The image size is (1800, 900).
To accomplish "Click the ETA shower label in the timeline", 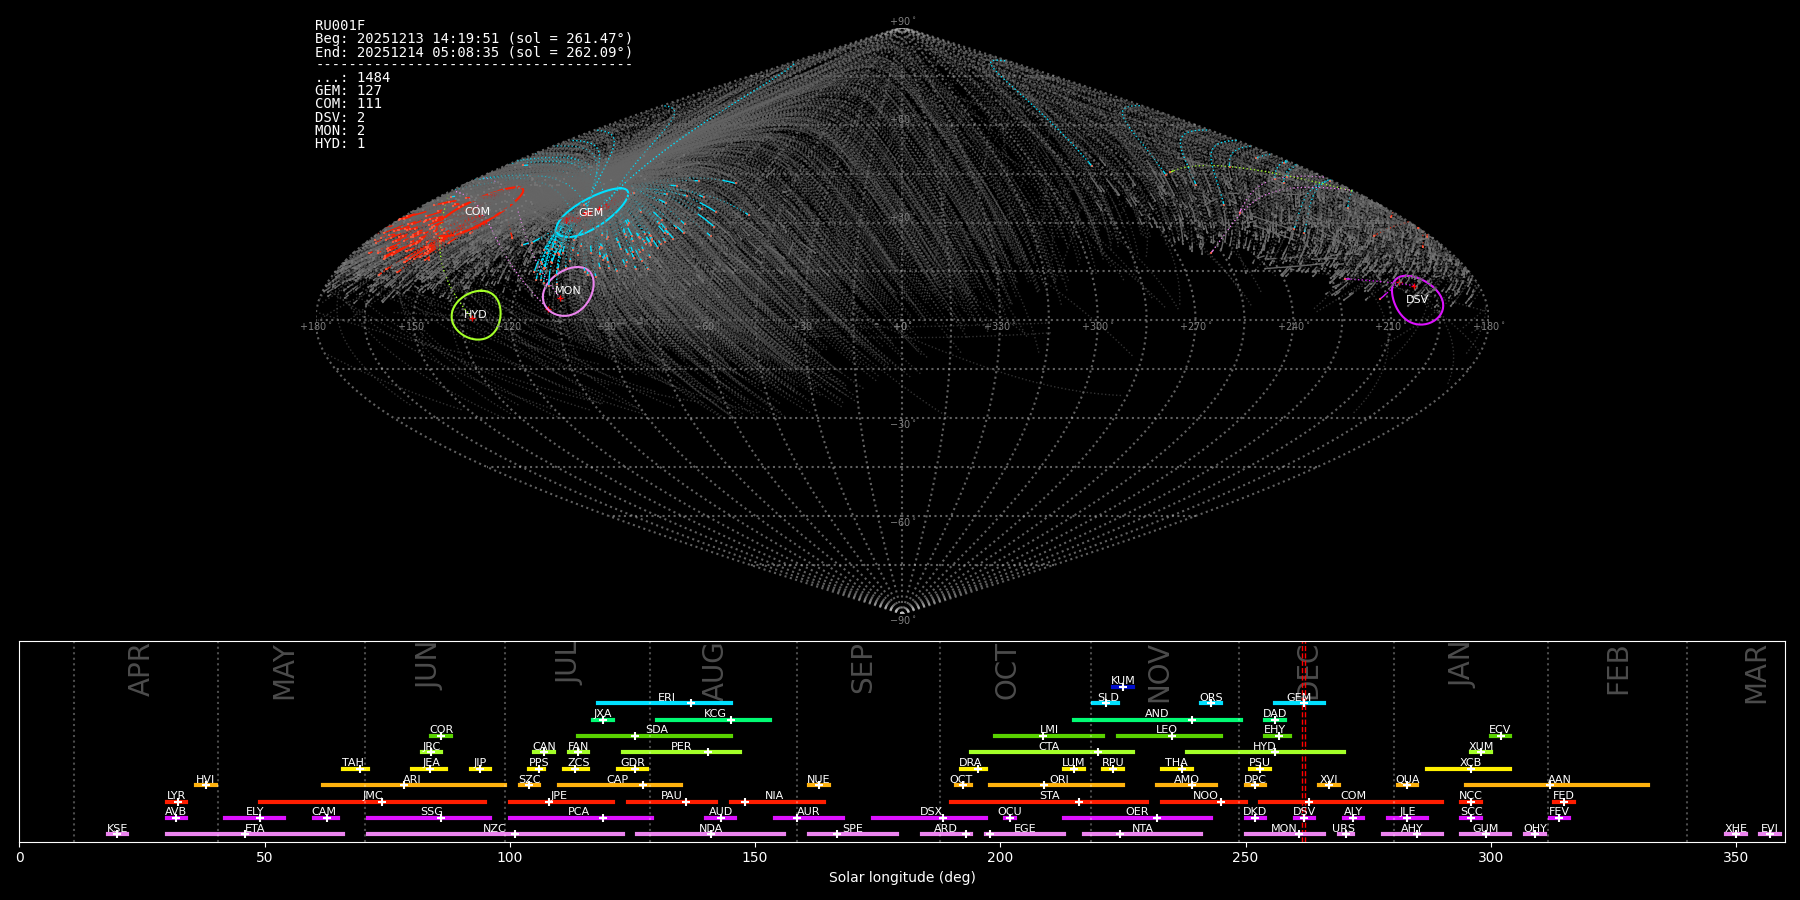I will point(254,828).
